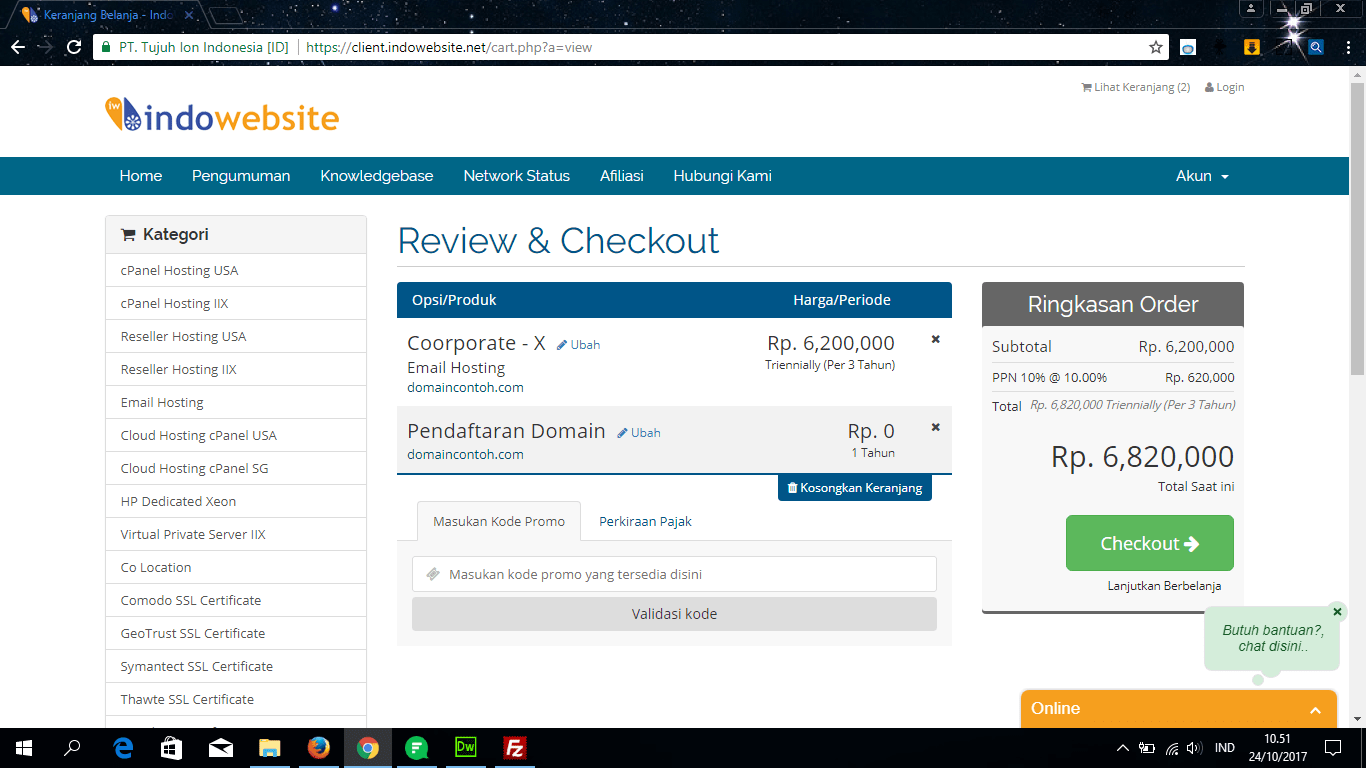
Task: Open Thawte SSL Certificate category
Action: click(236, 699)
